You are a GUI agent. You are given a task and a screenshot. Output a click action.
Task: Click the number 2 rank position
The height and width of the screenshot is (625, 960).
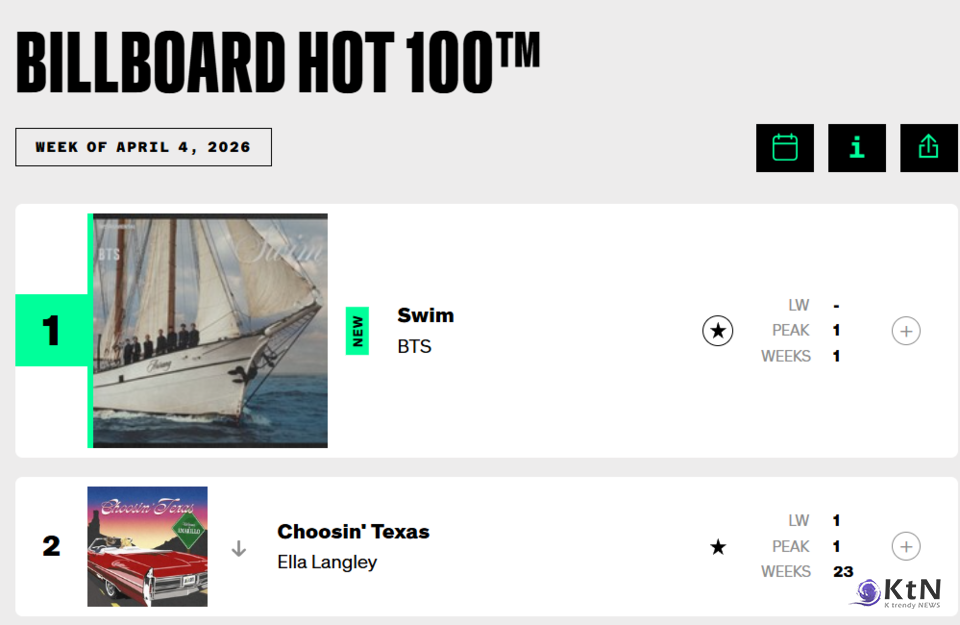51,547
